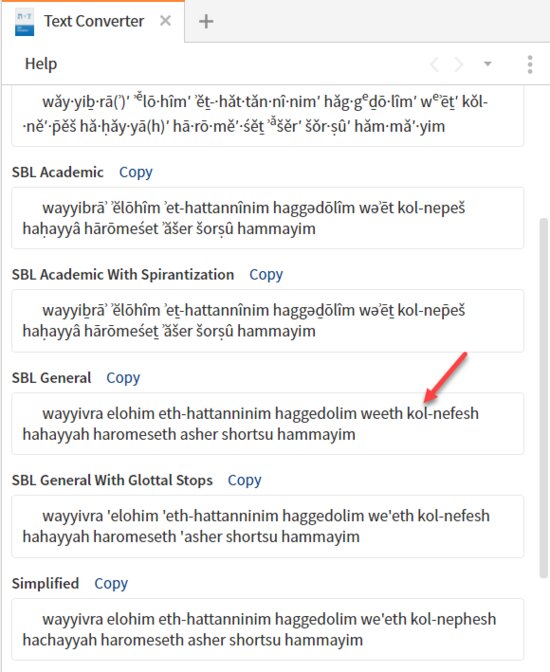Click the SBL Academic With Spirantization output box
Image resolution: width=550 pixels, height=672 pixels.
point(267,321)
